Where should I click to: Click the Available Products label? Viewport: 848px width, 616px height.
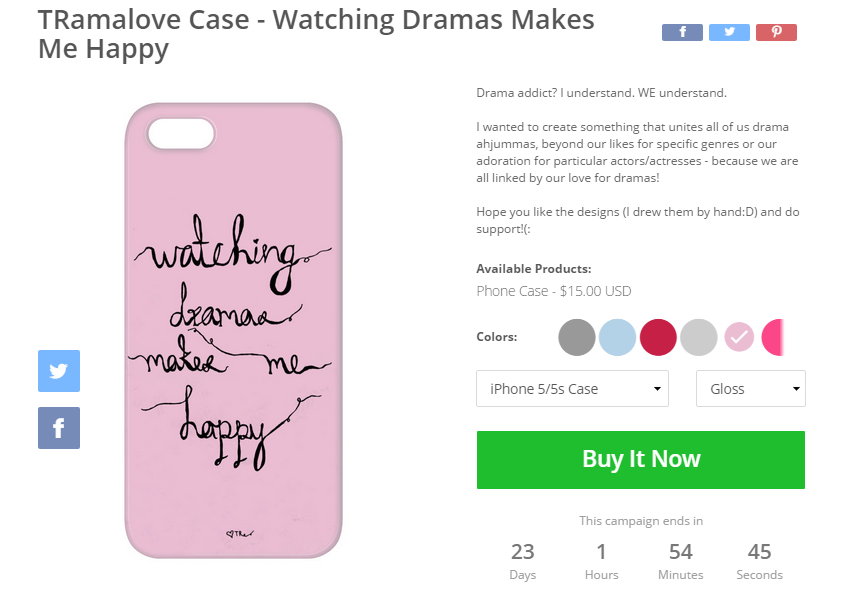[x=533, y=269]
